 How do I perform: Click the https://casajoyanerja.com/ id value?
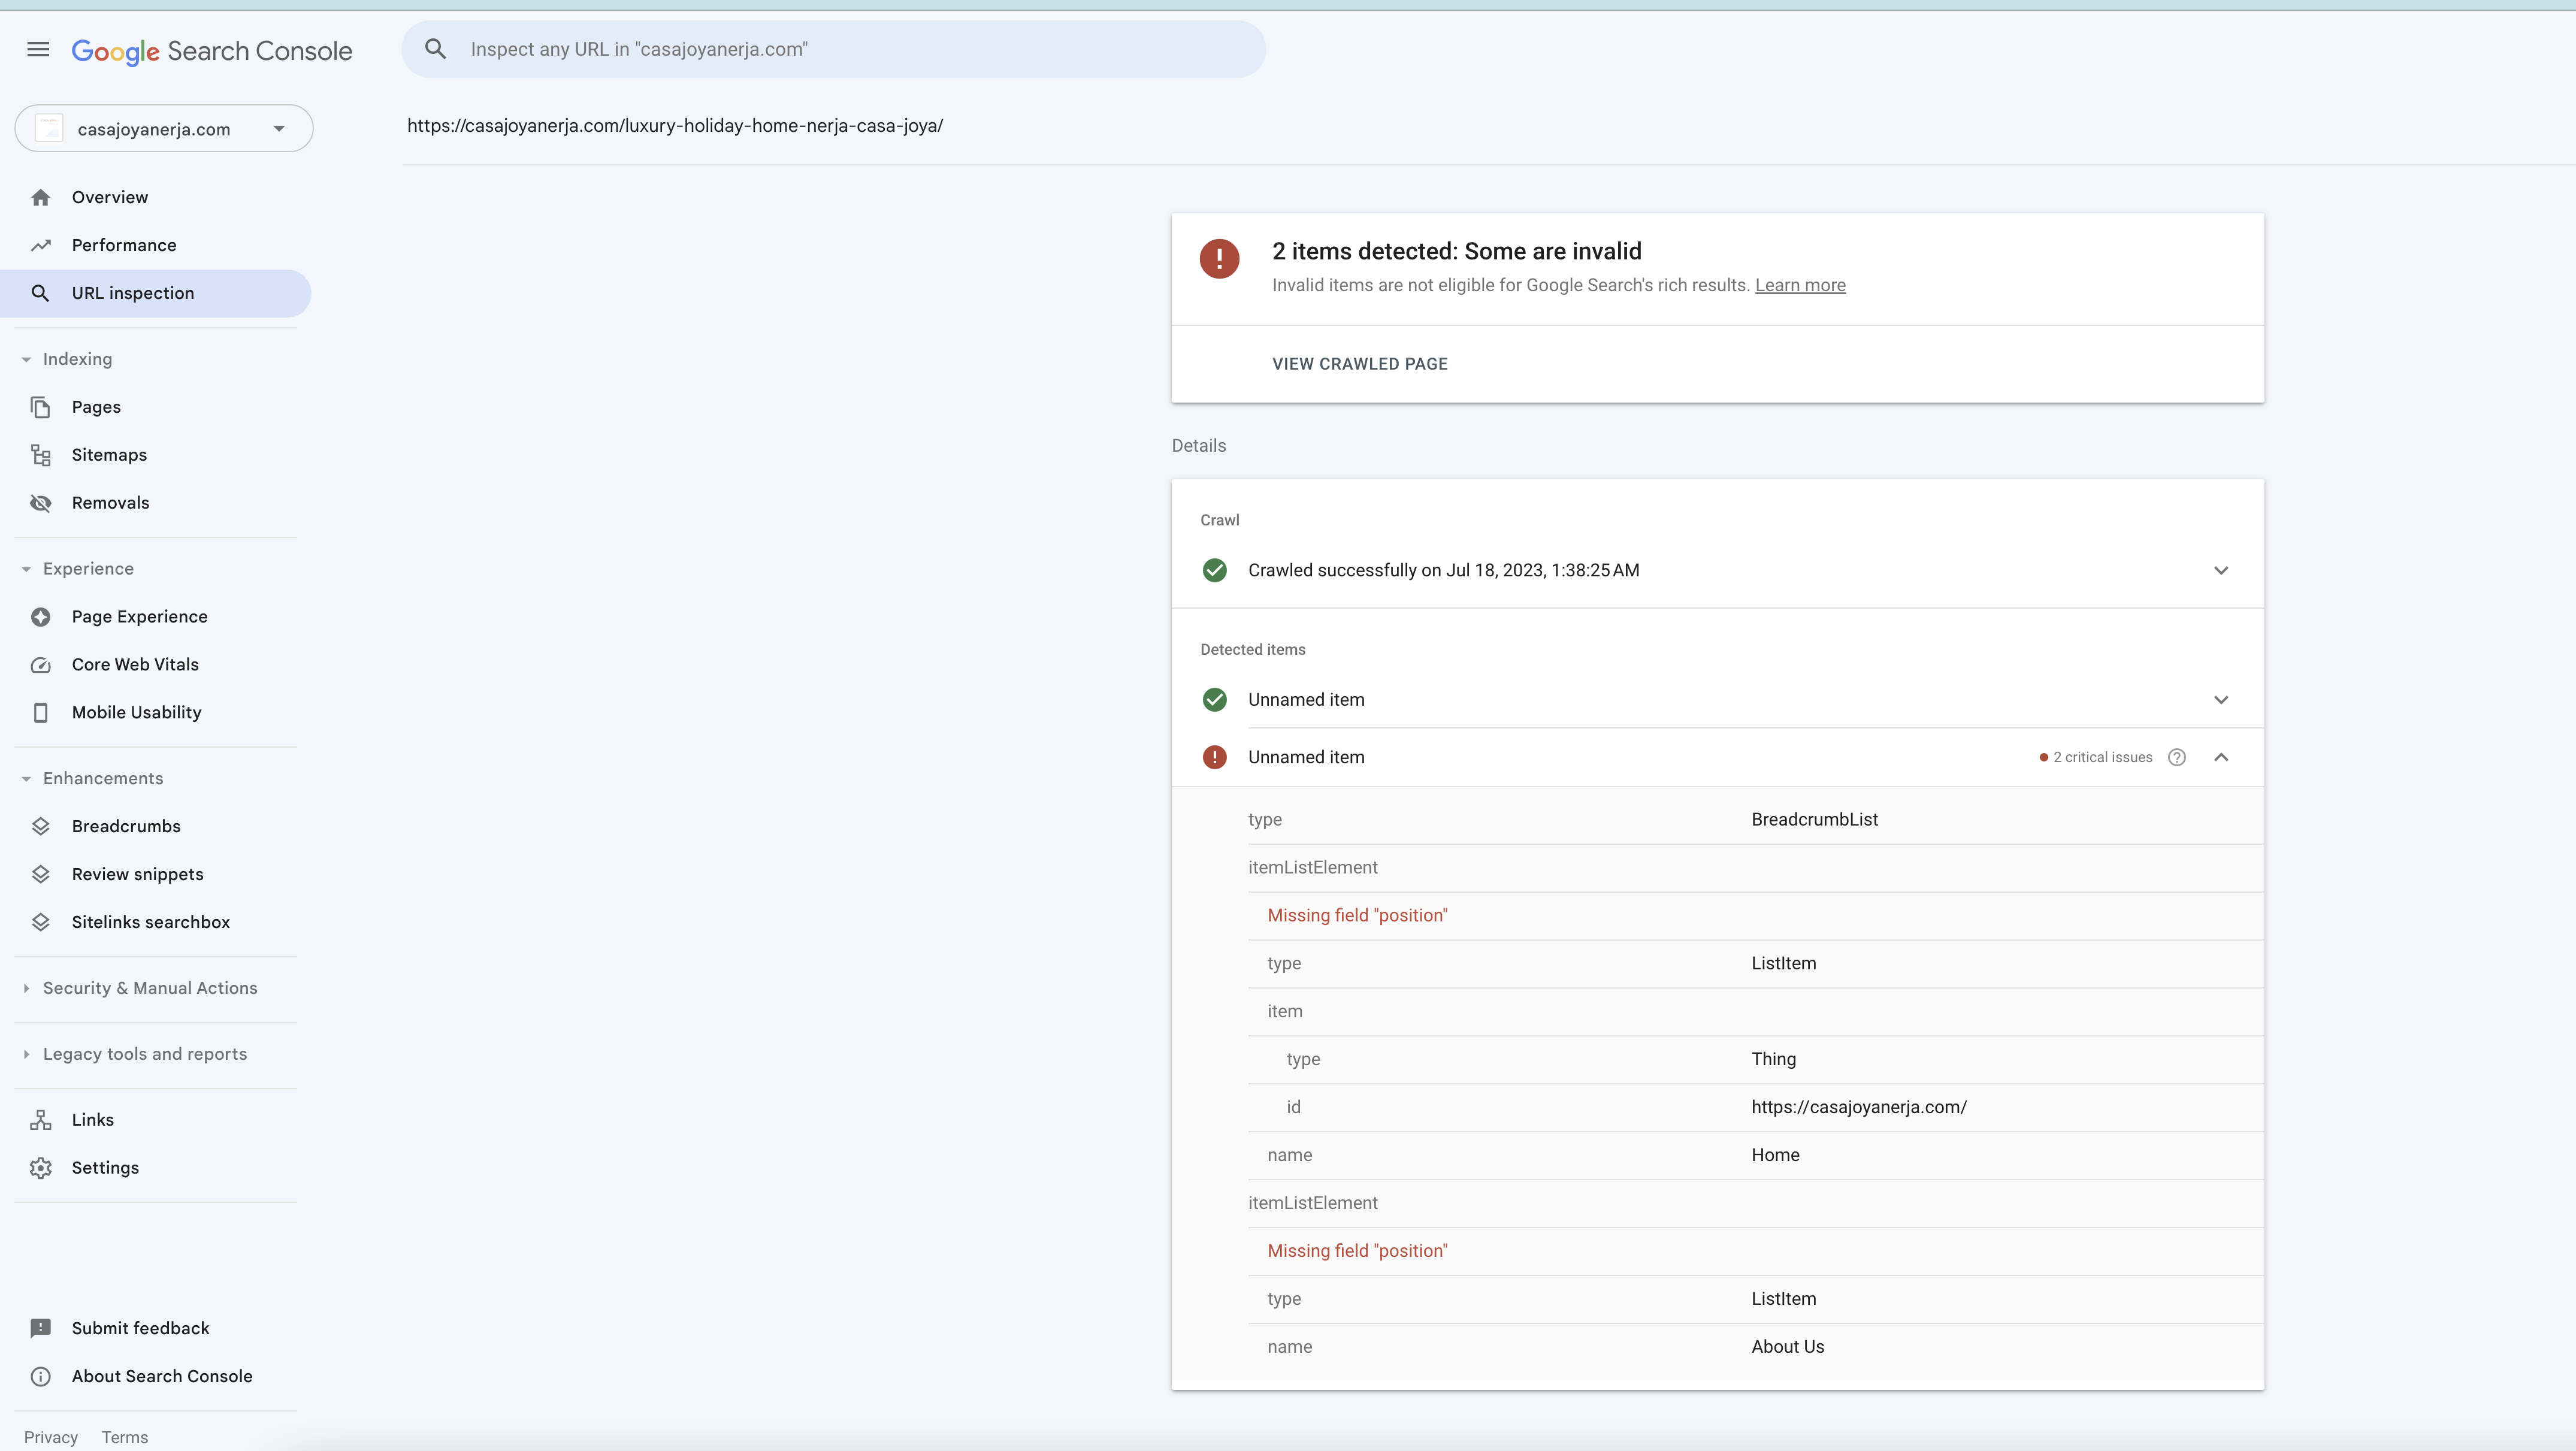(x=1859, y=1107)
